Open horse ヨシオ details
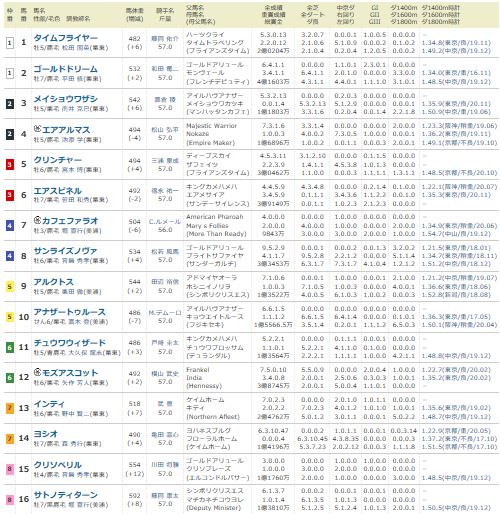The image size is (500, 514). [x=46, y=434]
